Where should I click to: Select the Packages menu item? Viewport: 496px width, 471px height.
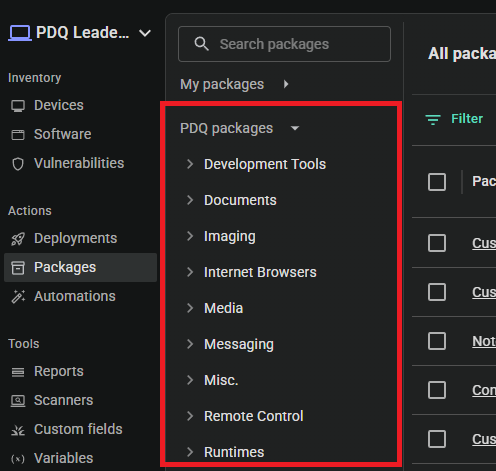[80, 267]
